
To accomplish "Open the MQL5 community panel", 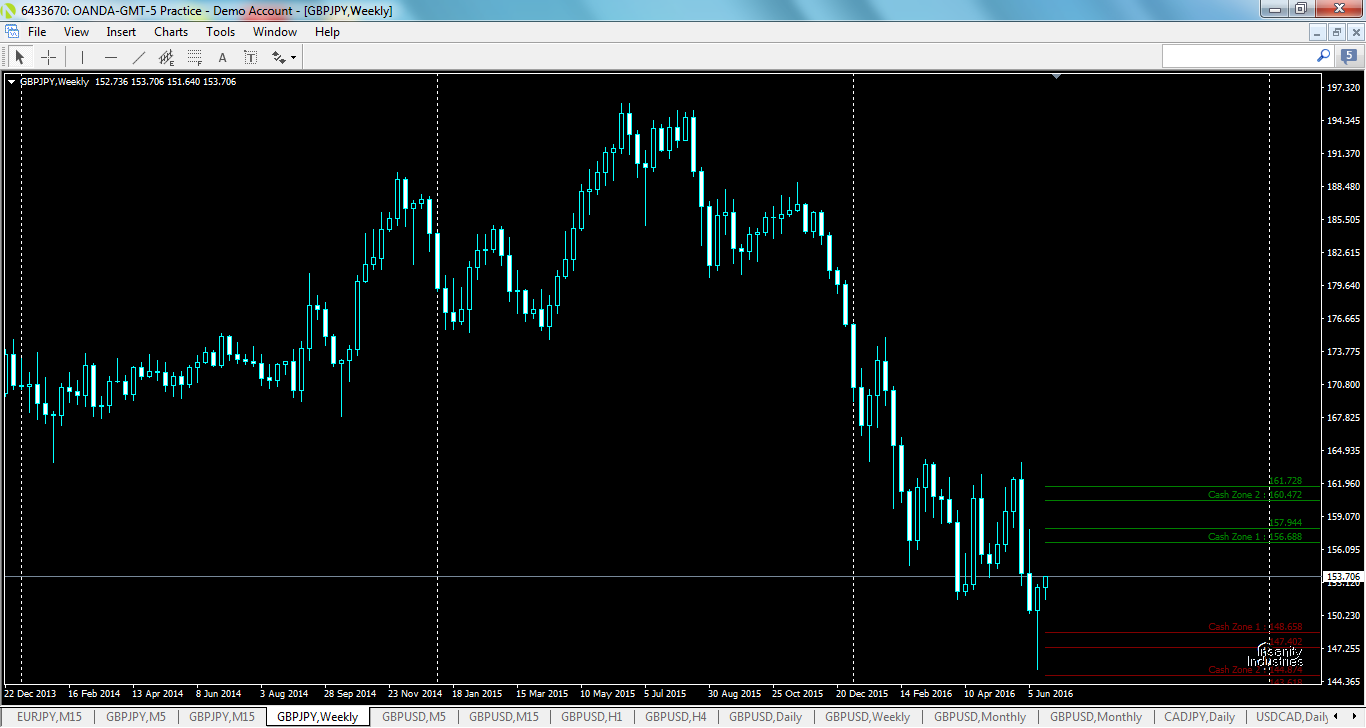I will coord(1345,56).
